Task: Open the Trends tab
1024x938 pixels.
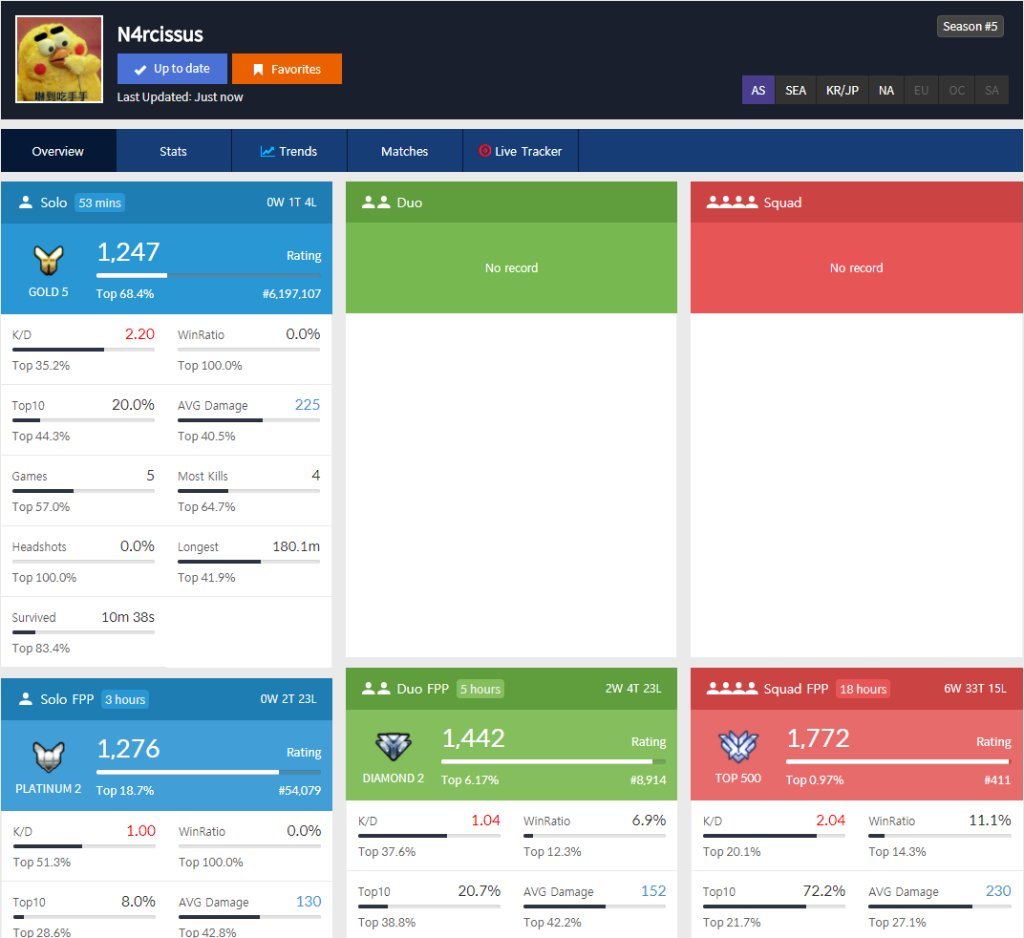Action: (x=289, y=151)
